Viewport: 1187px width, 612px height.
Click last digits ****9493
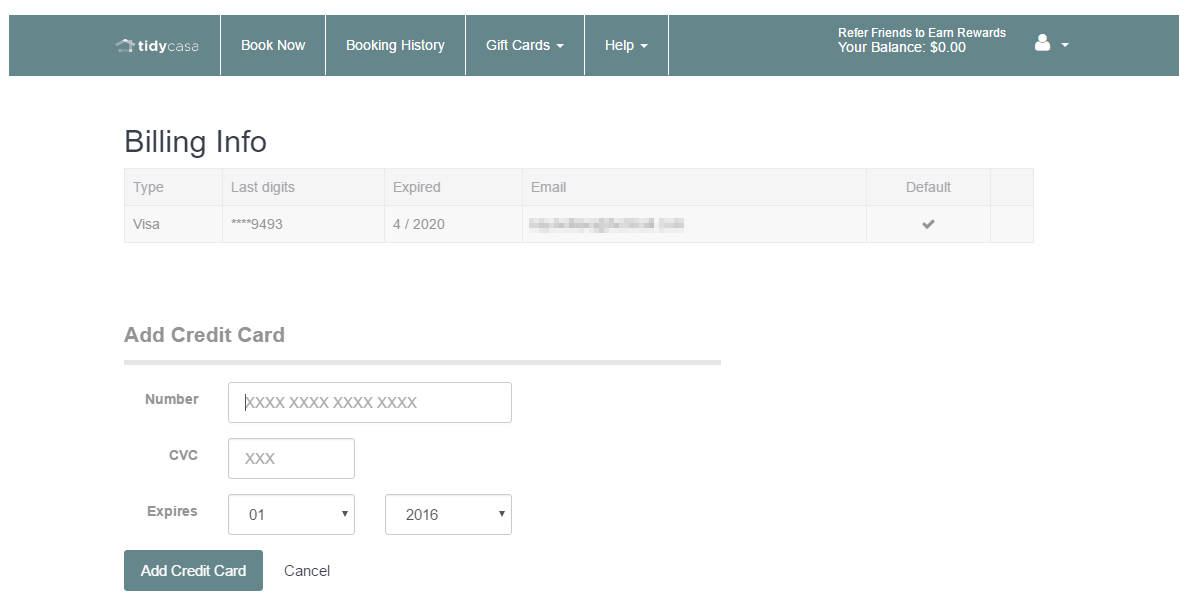(x=257, y=224)
